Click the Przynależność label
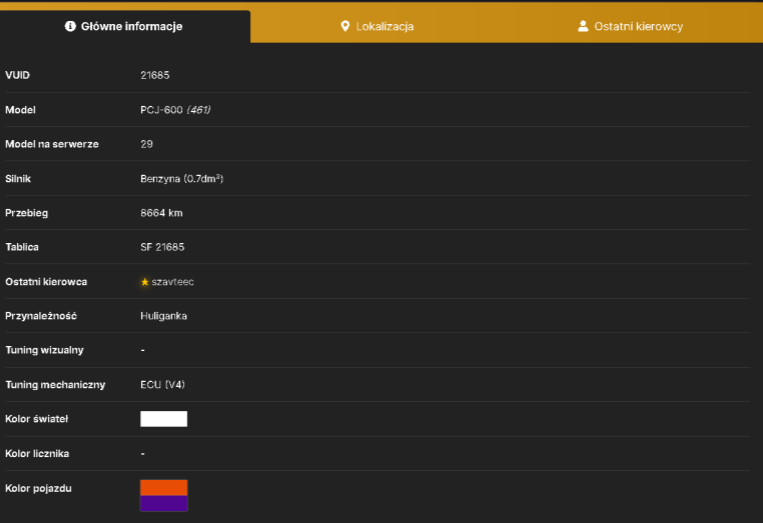This screenshot has height=523, width=763. [x=41, y=316]
